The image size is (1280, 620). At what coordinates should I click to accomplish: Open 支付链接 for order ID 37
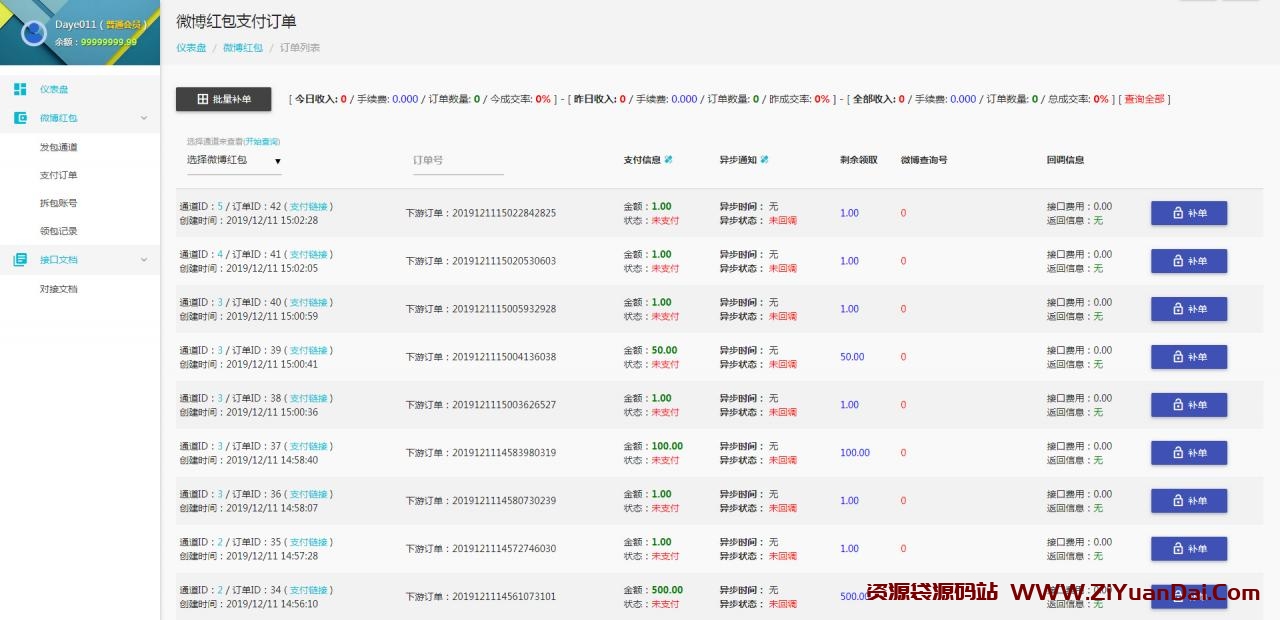point(309,447)
